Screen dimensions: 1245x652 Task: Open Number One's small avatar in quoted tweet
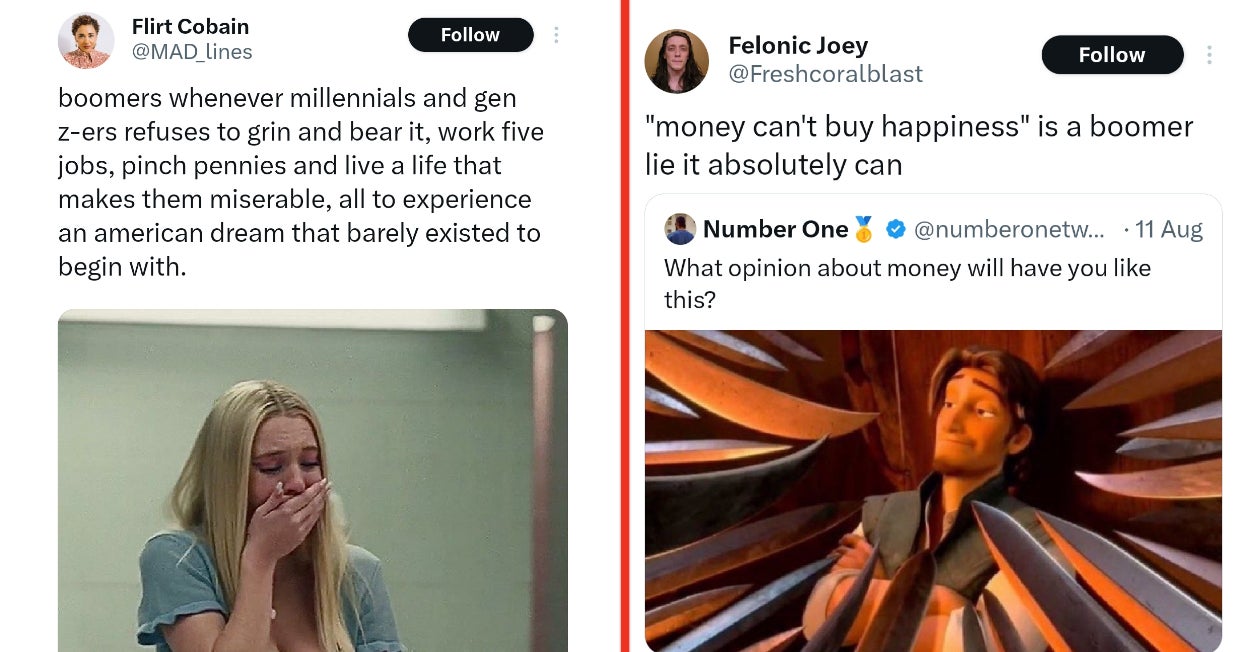point(680,229)
